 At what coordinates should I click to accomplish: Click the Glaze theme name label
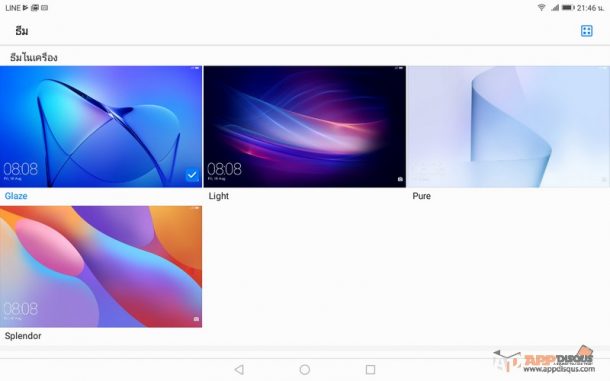point(16,196)
